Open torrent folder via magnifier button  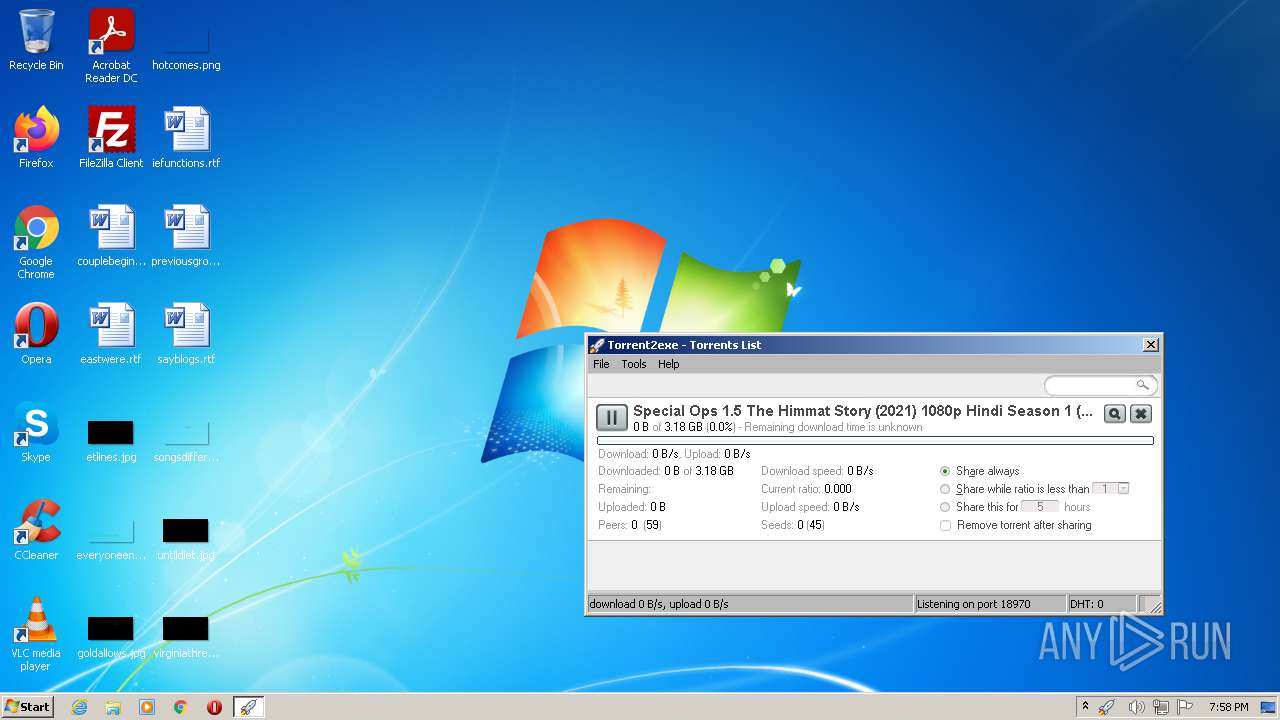(x=1115, y=414)
